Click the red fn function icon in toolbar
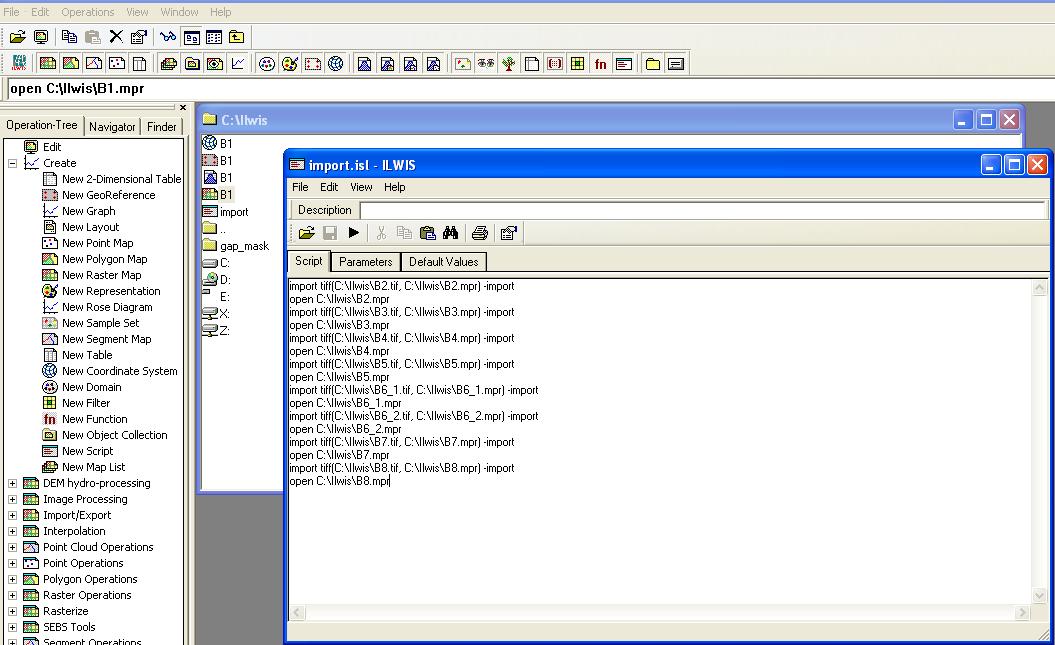Image resolution: width=1055 pixels, height=645 pixels. pyautogui.click(x=600, y=64)
